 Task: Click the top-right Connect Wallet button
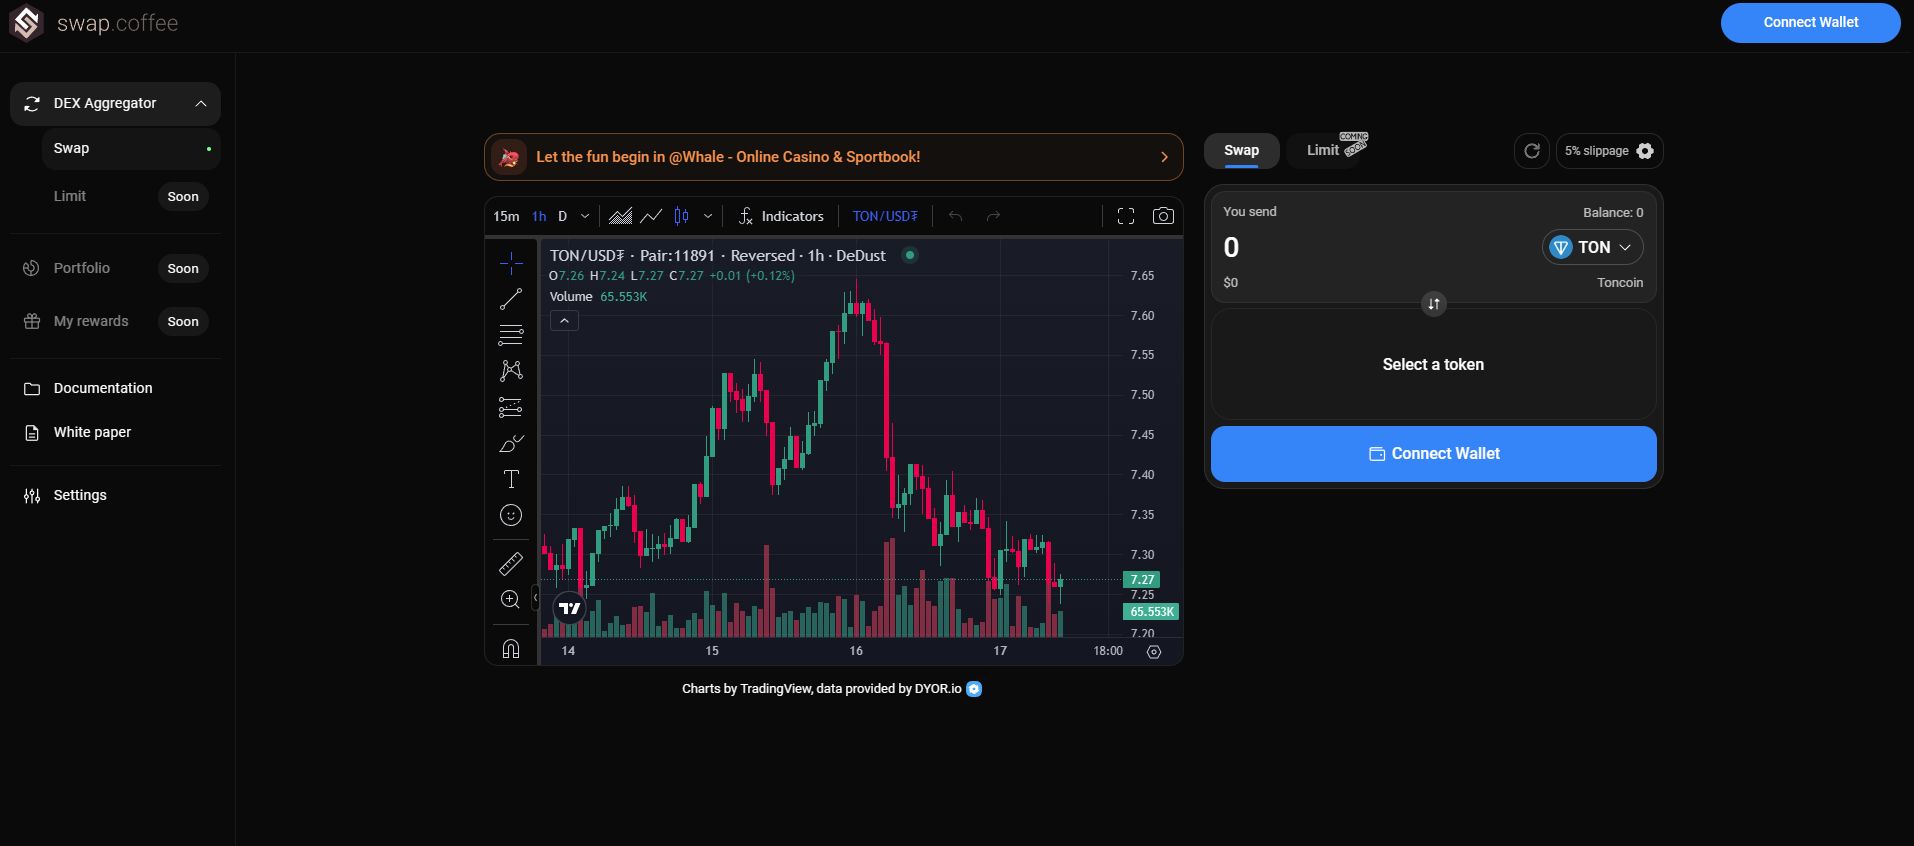point(1810,22)
